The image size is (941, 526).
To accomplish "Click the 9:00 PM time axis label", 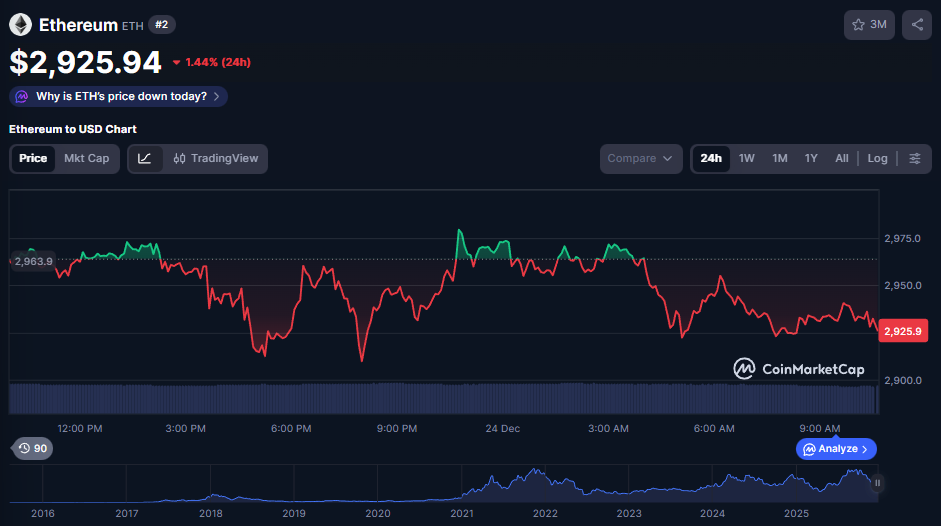I will pyautogui.click(x=397, y=429).
